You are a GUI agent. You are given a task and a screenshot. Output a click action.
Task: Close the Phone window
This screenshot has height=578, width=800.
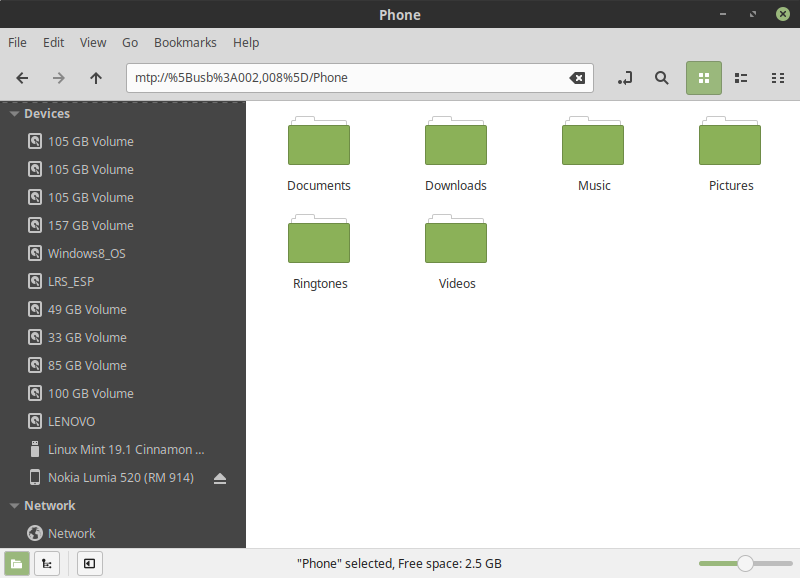click(x=783, y=14)
